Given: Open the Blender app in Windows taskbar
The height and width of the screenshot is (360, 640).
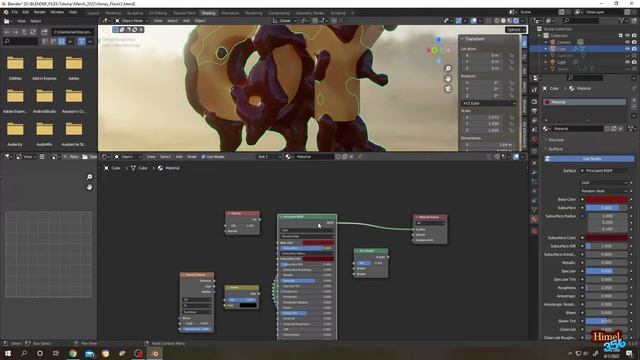Looking at the screenshot, I should [x=155, y=353].
